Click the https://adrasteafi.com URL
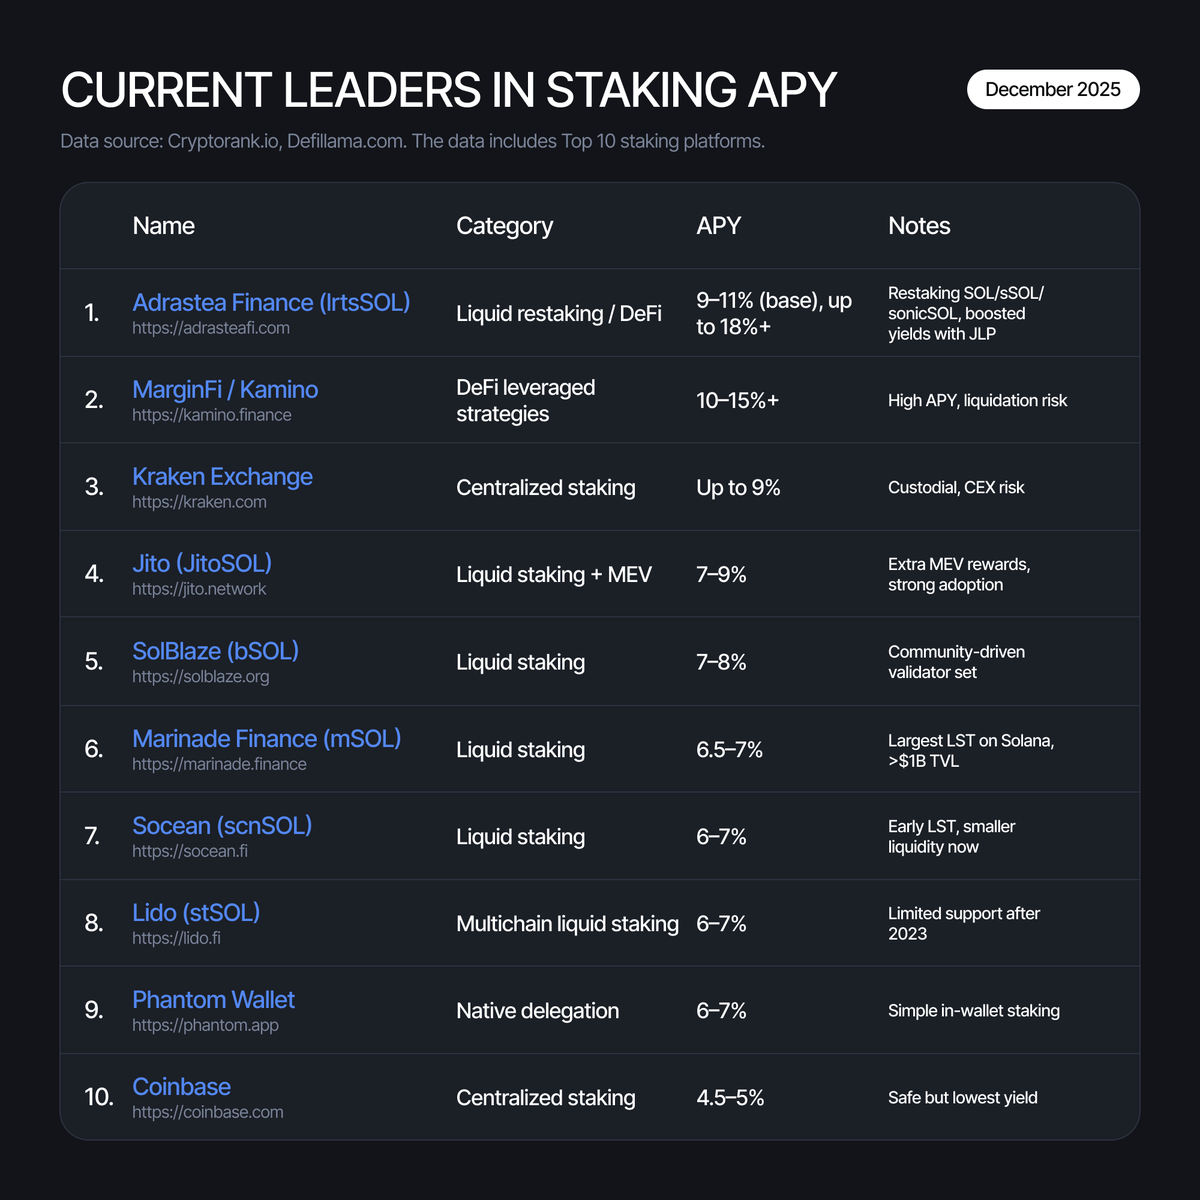 coord(211,328)
